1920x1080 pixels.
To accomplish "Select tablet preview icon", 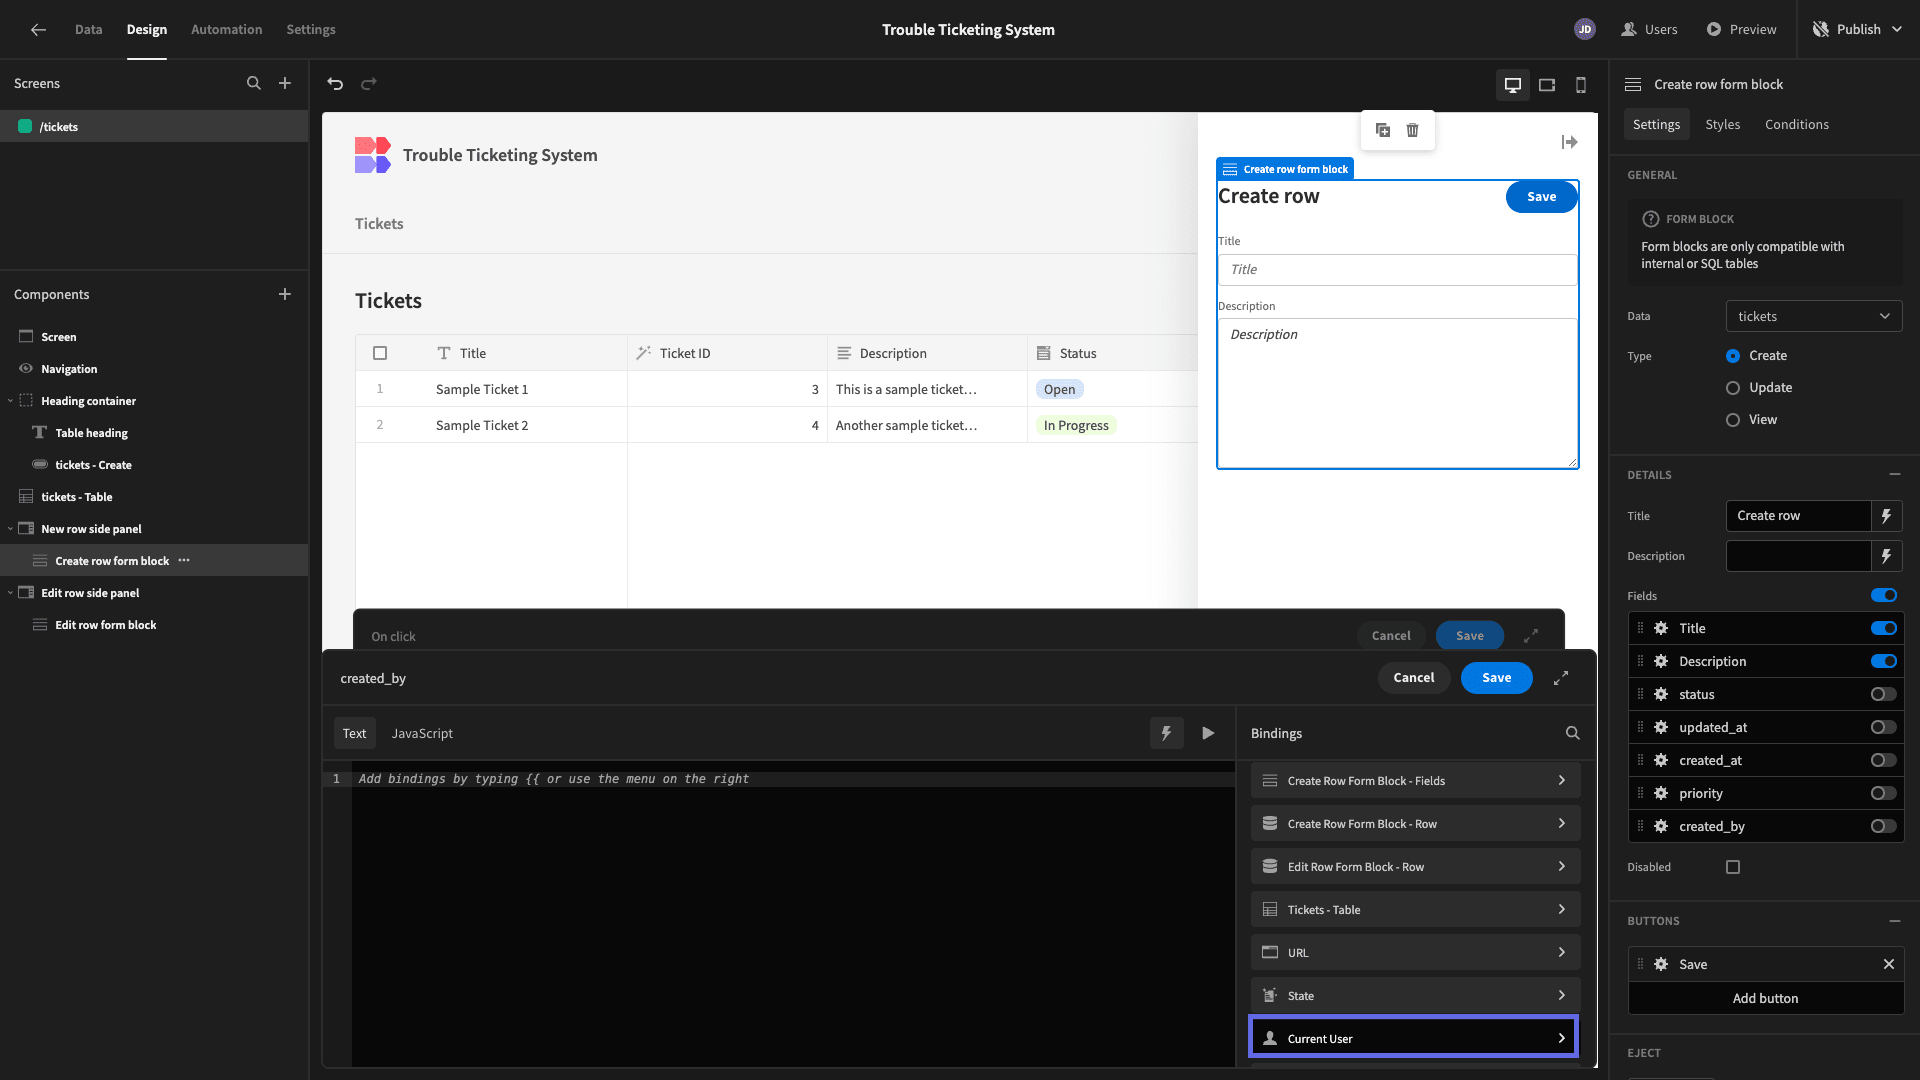I will tap(1547, 85).
